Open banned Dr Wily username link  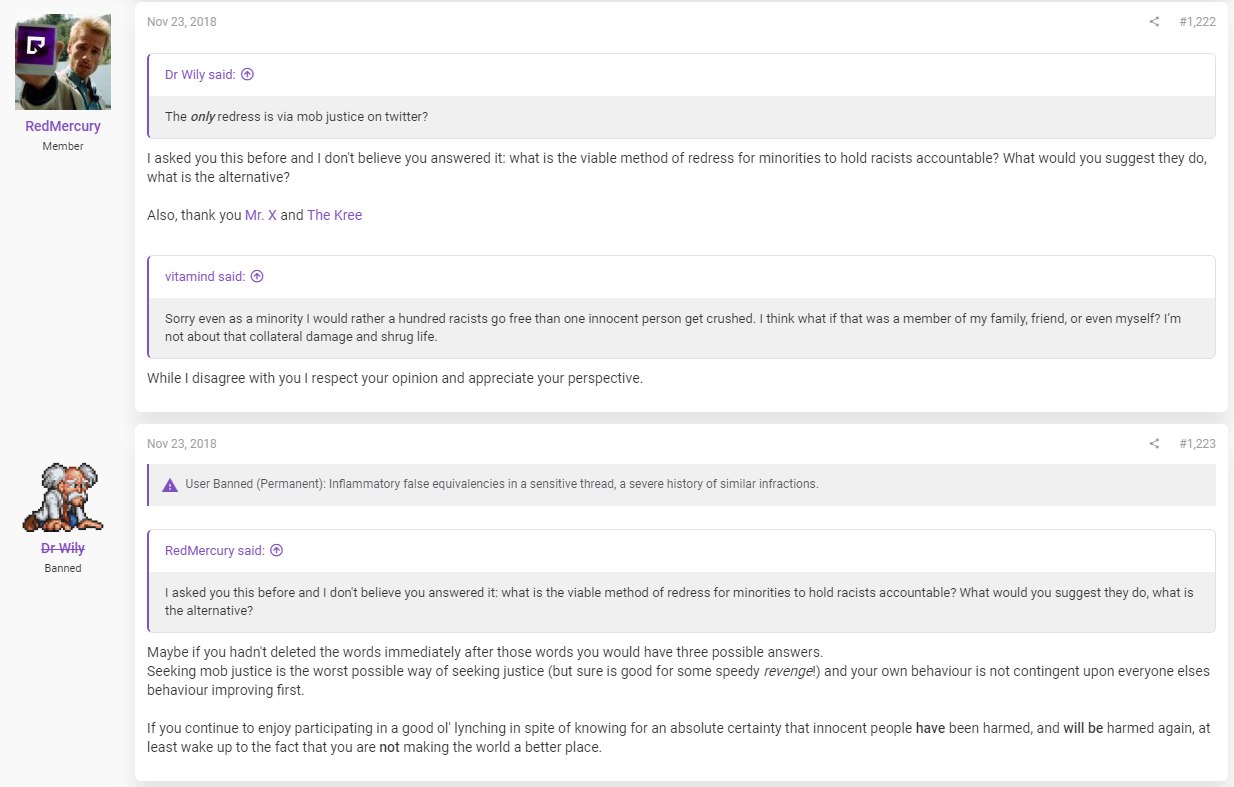click(63, 548)
